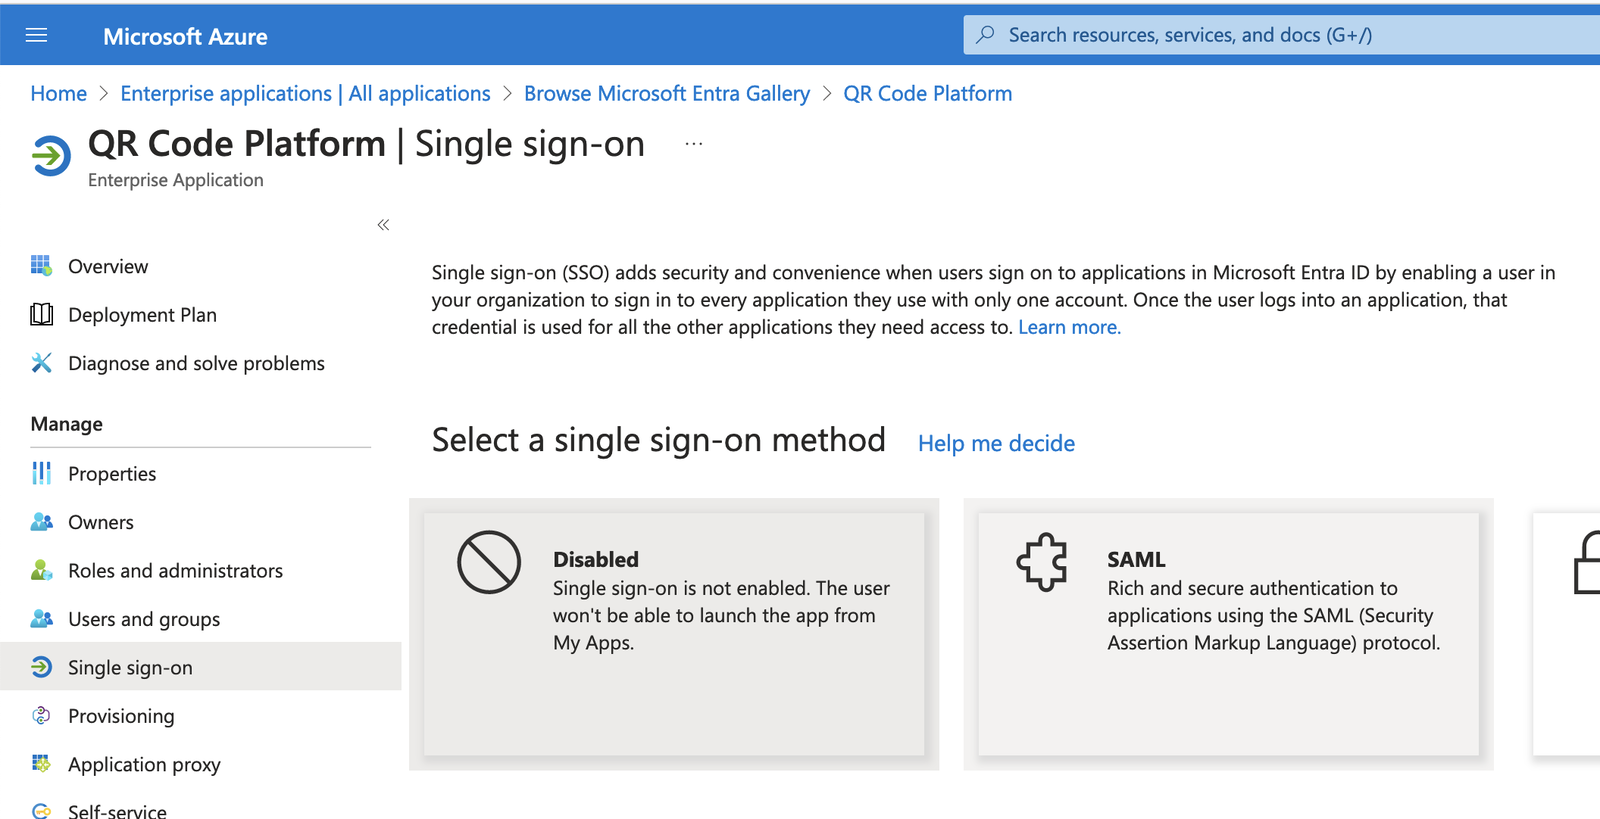Click the Enterprise Application subtitle text
The width and height of the screenshot is (1600, 819).
pos(176,180)
